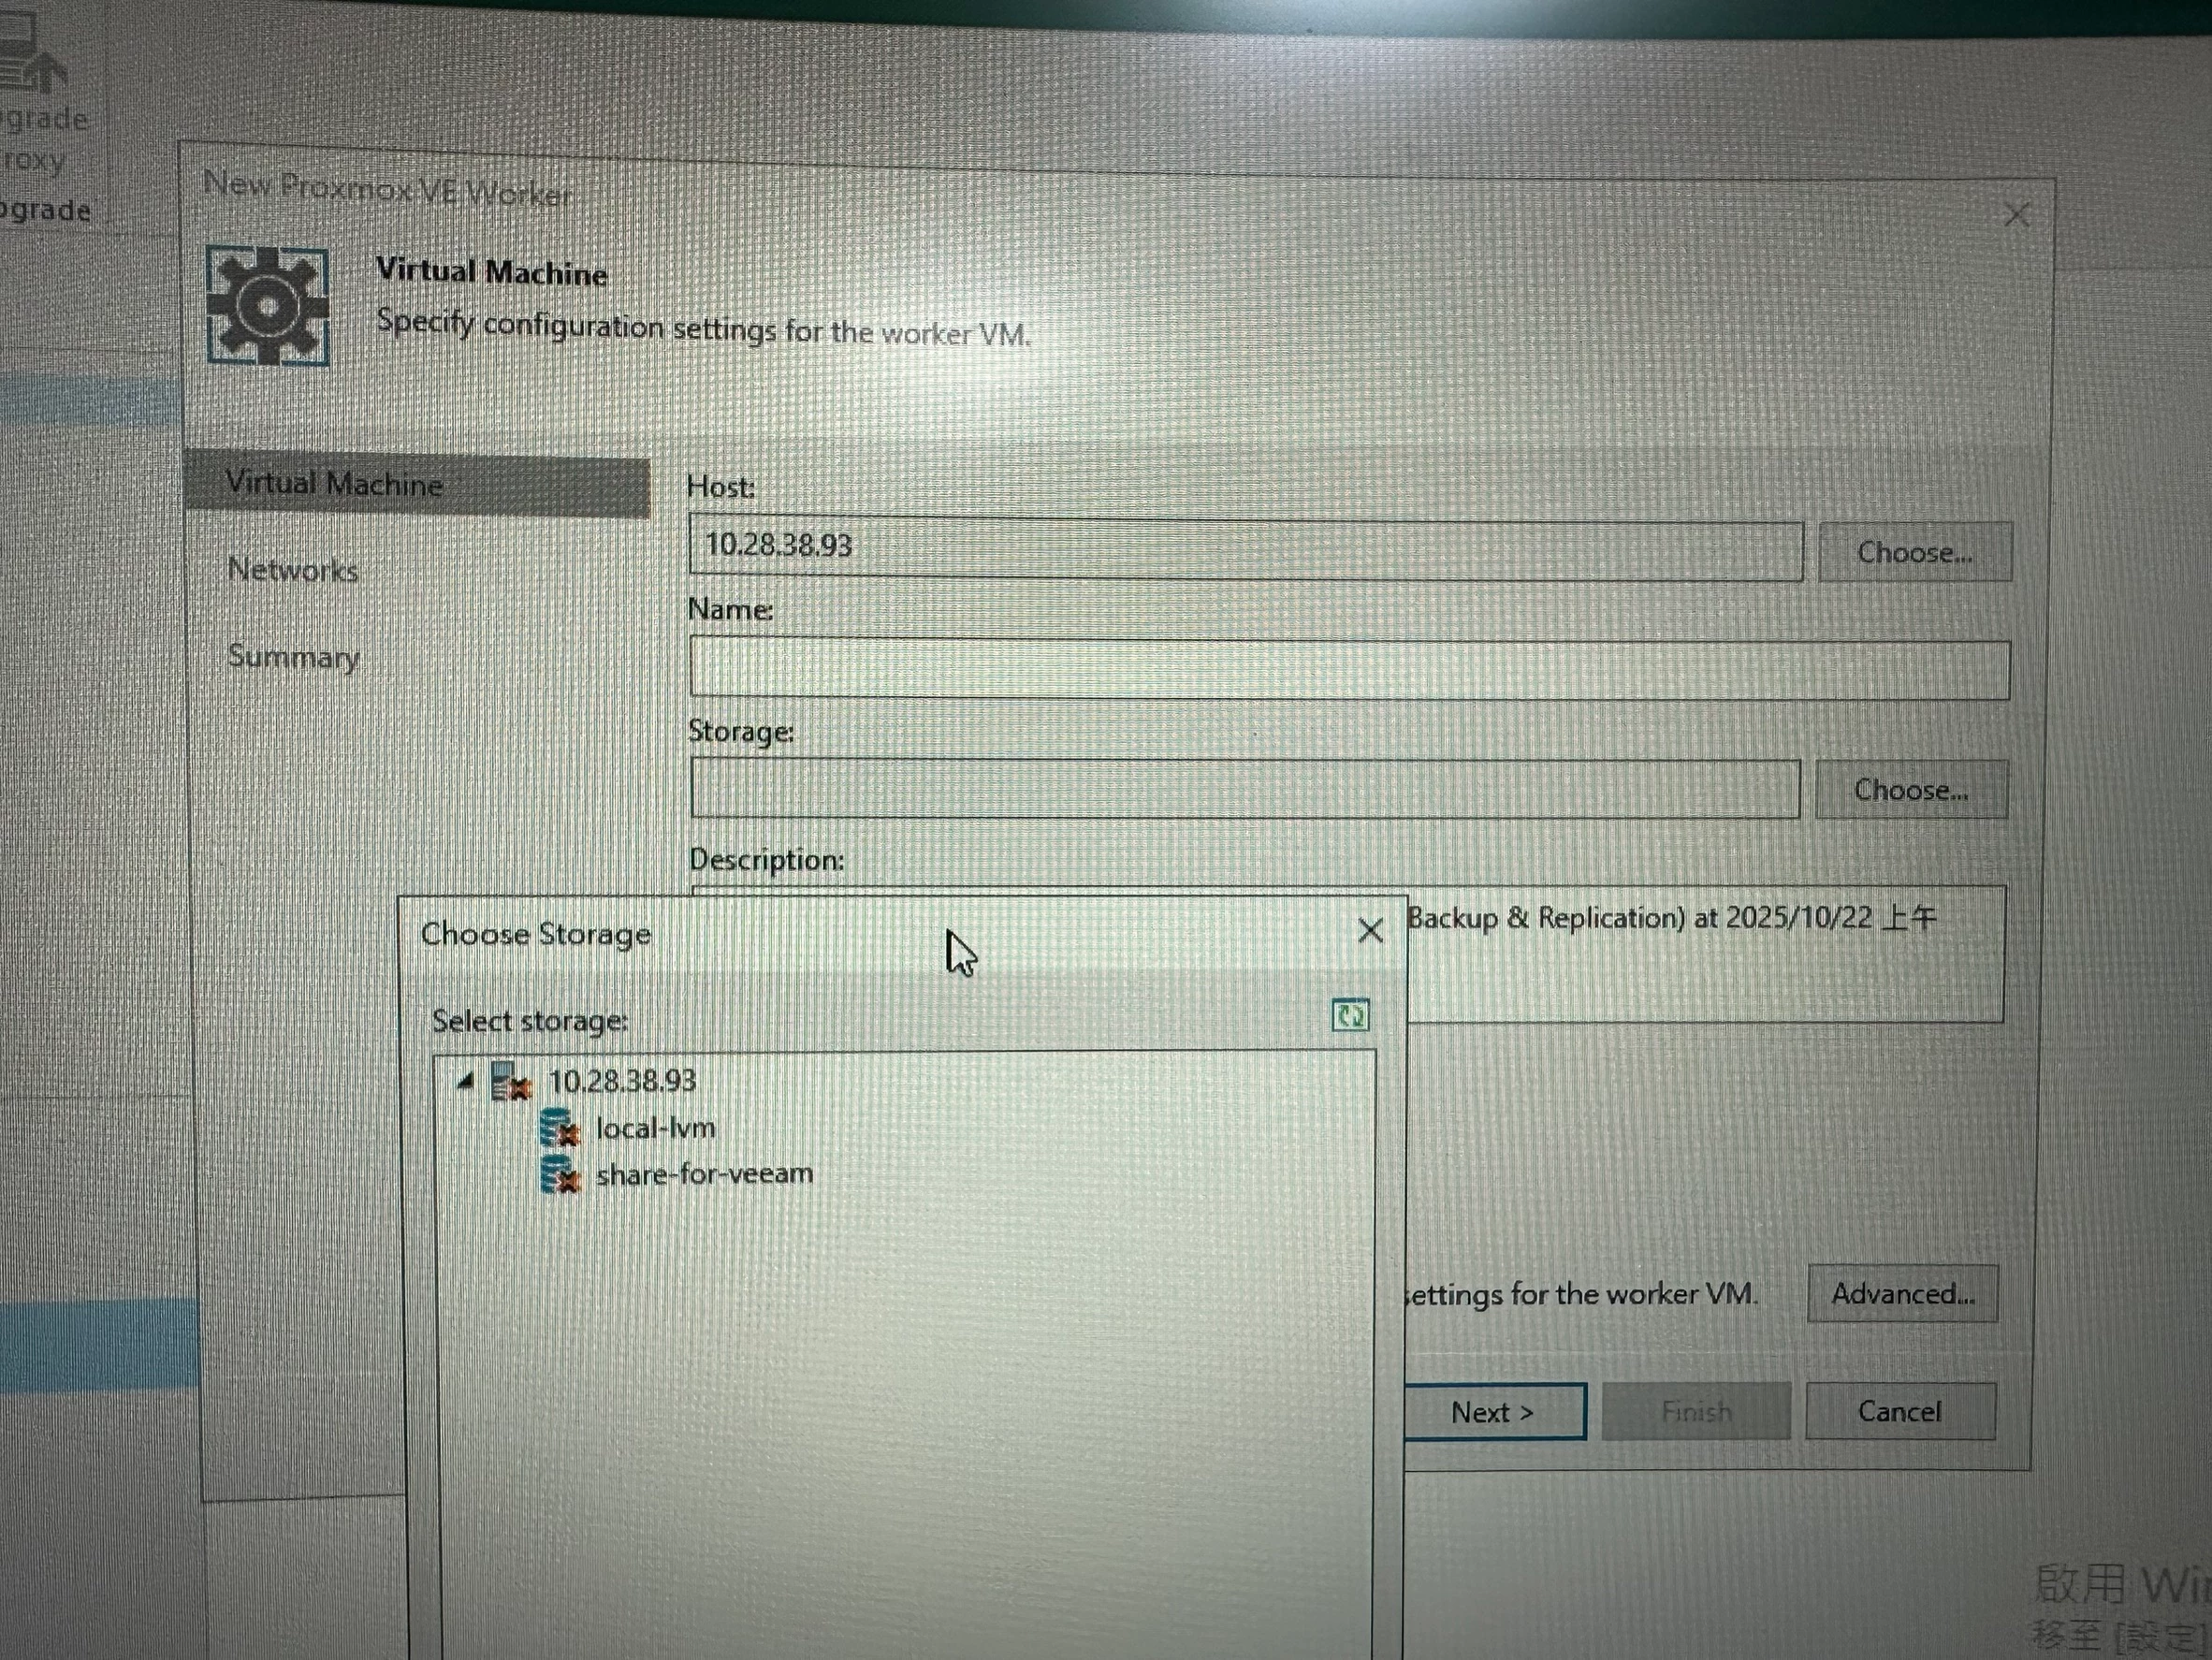
Task: Click into the Name input field
Action: tap(1348, 669)
